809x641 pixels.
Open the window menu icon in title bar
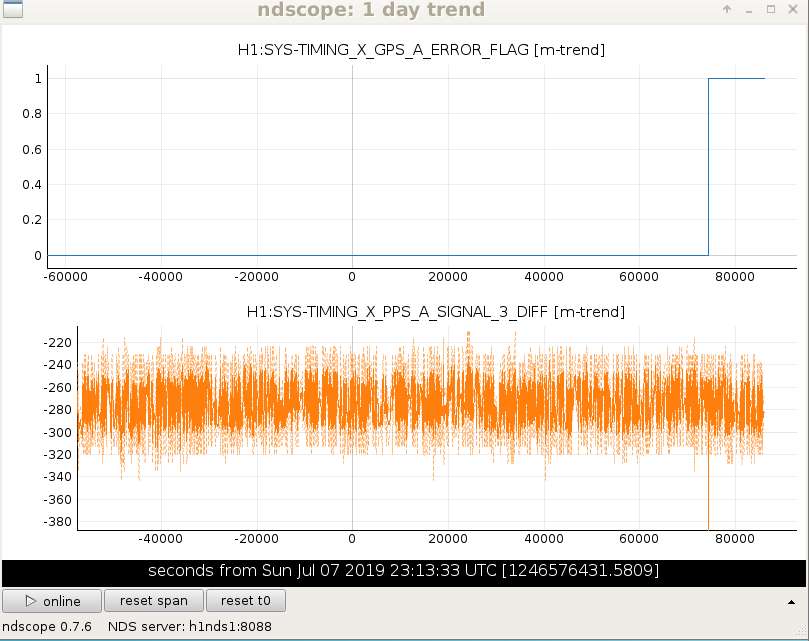coord(12,9)
